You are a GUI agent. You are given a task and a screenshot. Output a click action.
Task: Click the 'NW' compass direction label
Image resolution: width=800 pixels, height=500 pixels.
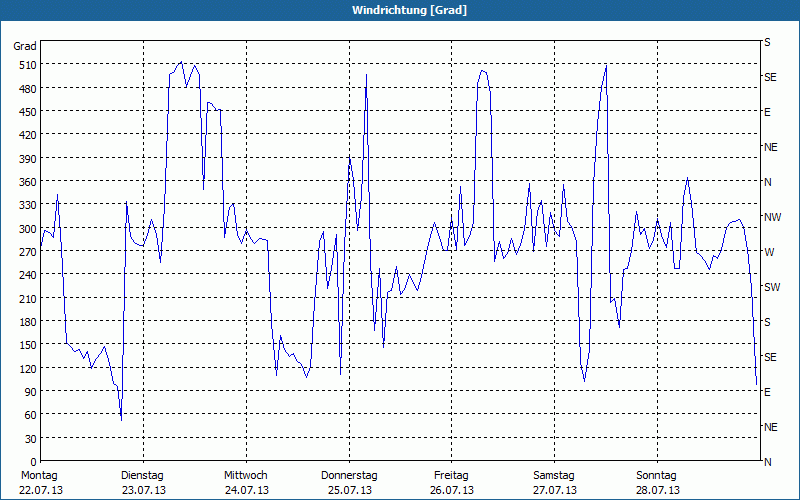[x=772, y=217]
